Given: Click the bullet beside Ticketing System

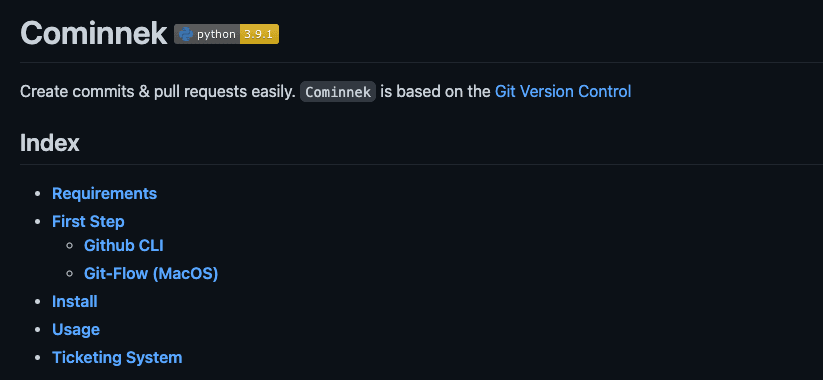Looking at the screenshot, I should (37, 358).
